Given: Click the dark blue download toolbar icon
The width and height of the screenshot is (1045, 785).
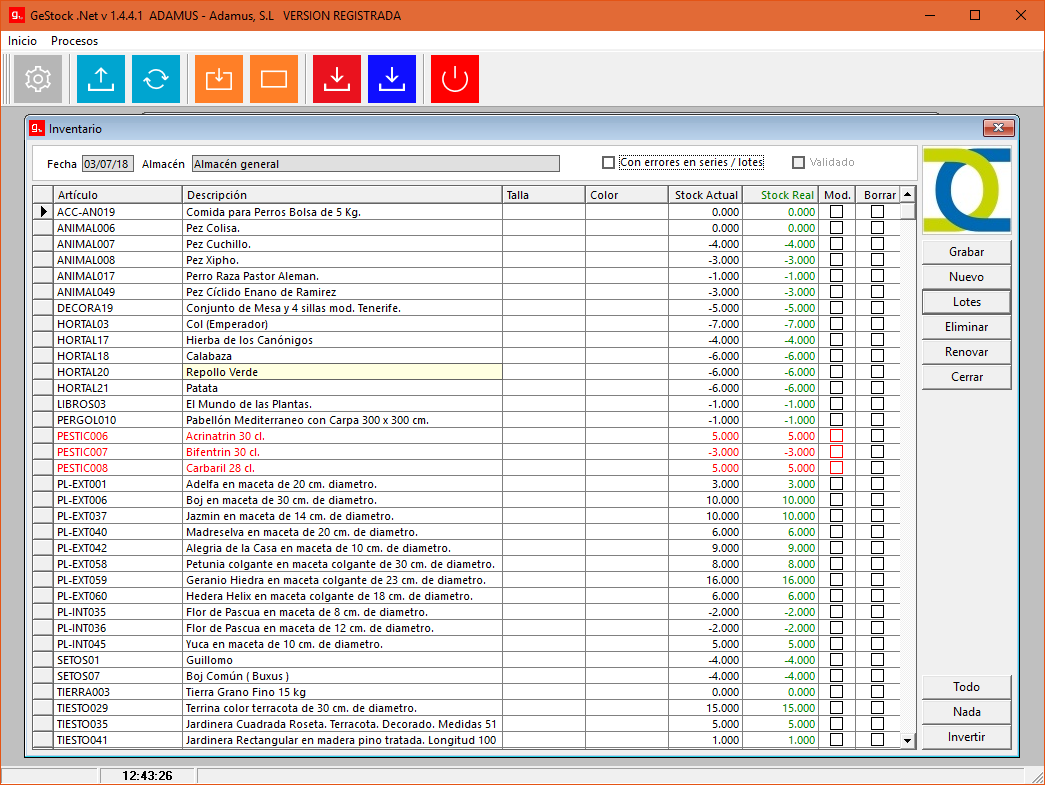Looking at the screenshot, I should click(x=392, y=79).
